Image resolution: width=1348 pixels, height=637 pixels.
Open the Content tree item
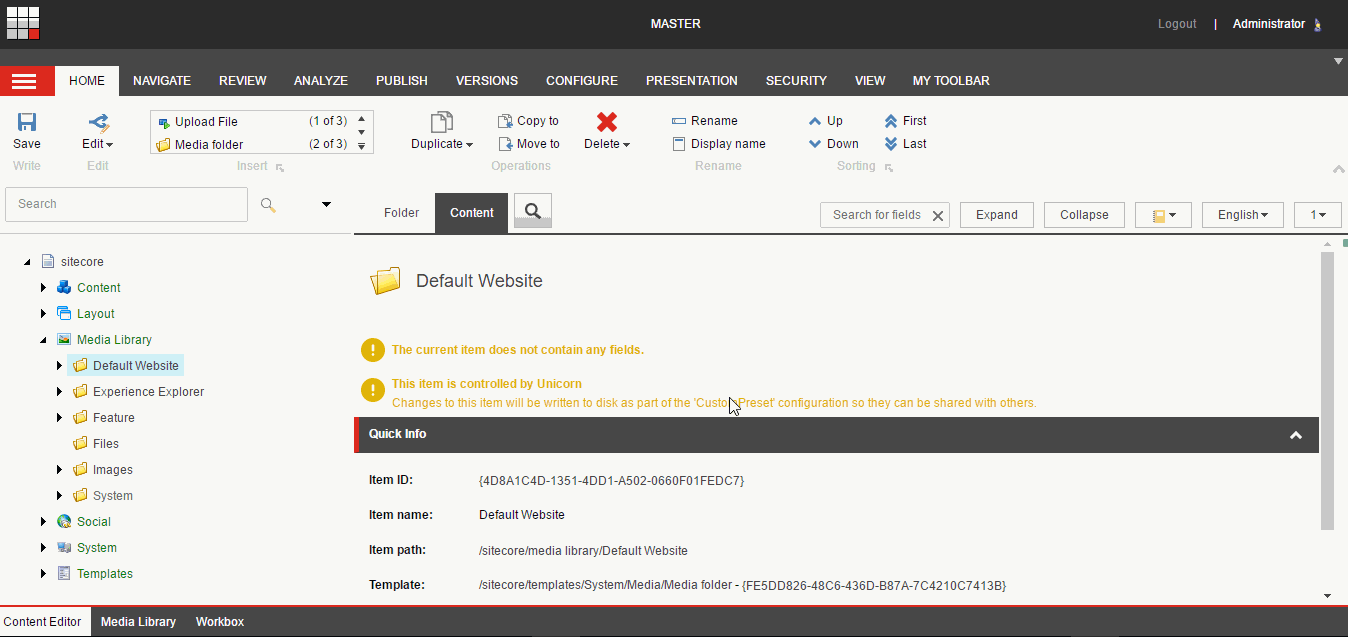pyautogui.click(x=98, y=288)
